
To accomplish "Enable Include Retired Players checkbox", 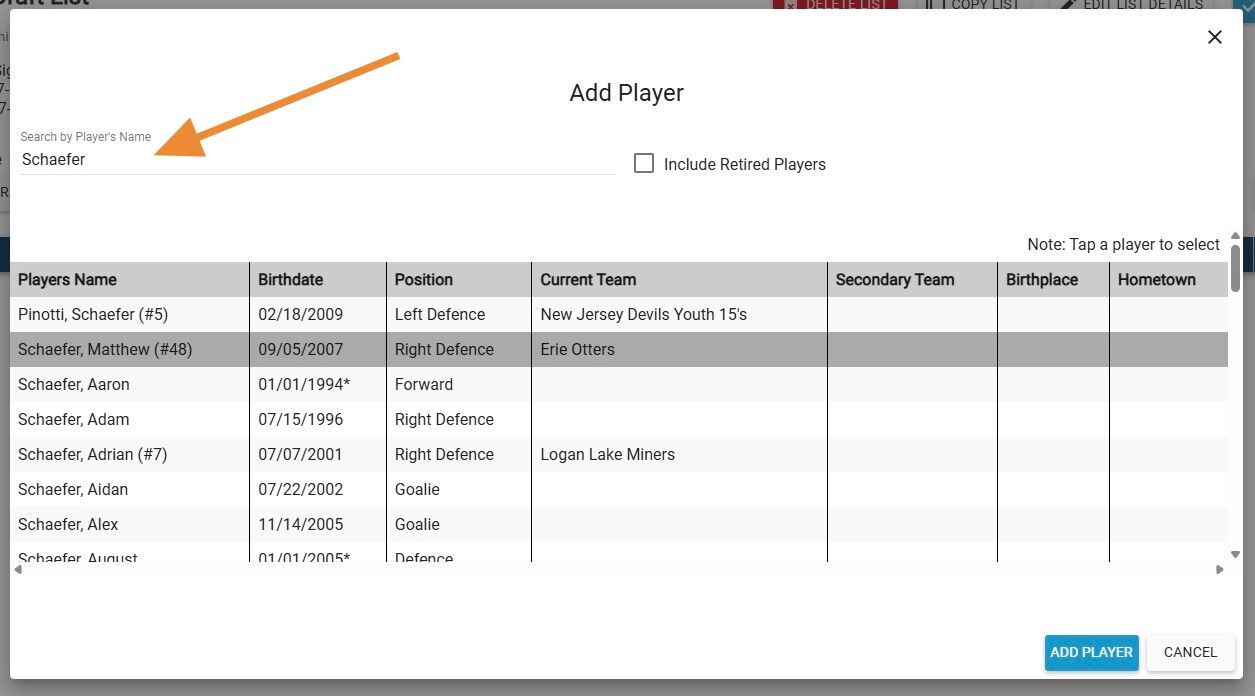I will pyautogui.click(x=644, y=163).
